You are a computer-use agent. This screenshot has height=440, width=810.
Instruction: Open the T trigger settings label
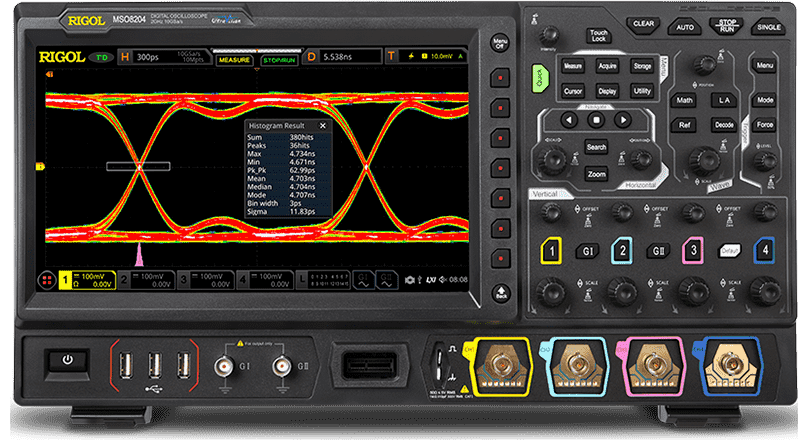(391, 59)
